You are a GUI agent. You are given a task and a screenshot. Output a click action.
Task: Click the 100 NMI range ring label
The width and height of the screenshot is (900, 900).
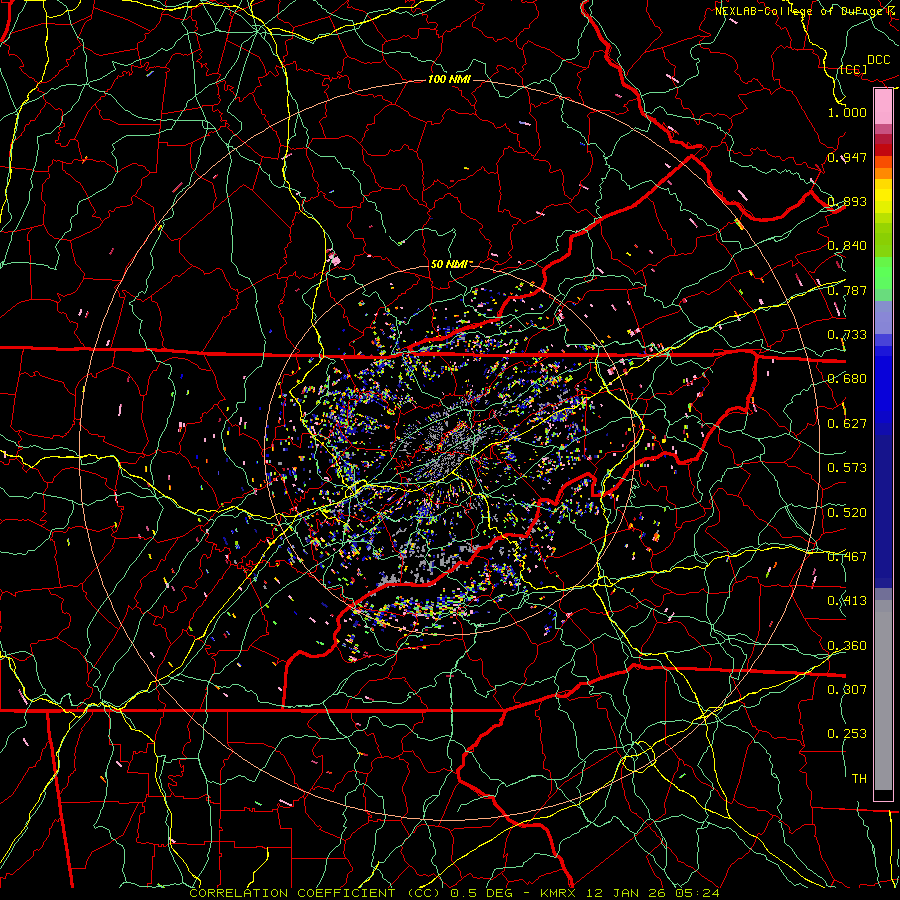(x=449, y=79)
